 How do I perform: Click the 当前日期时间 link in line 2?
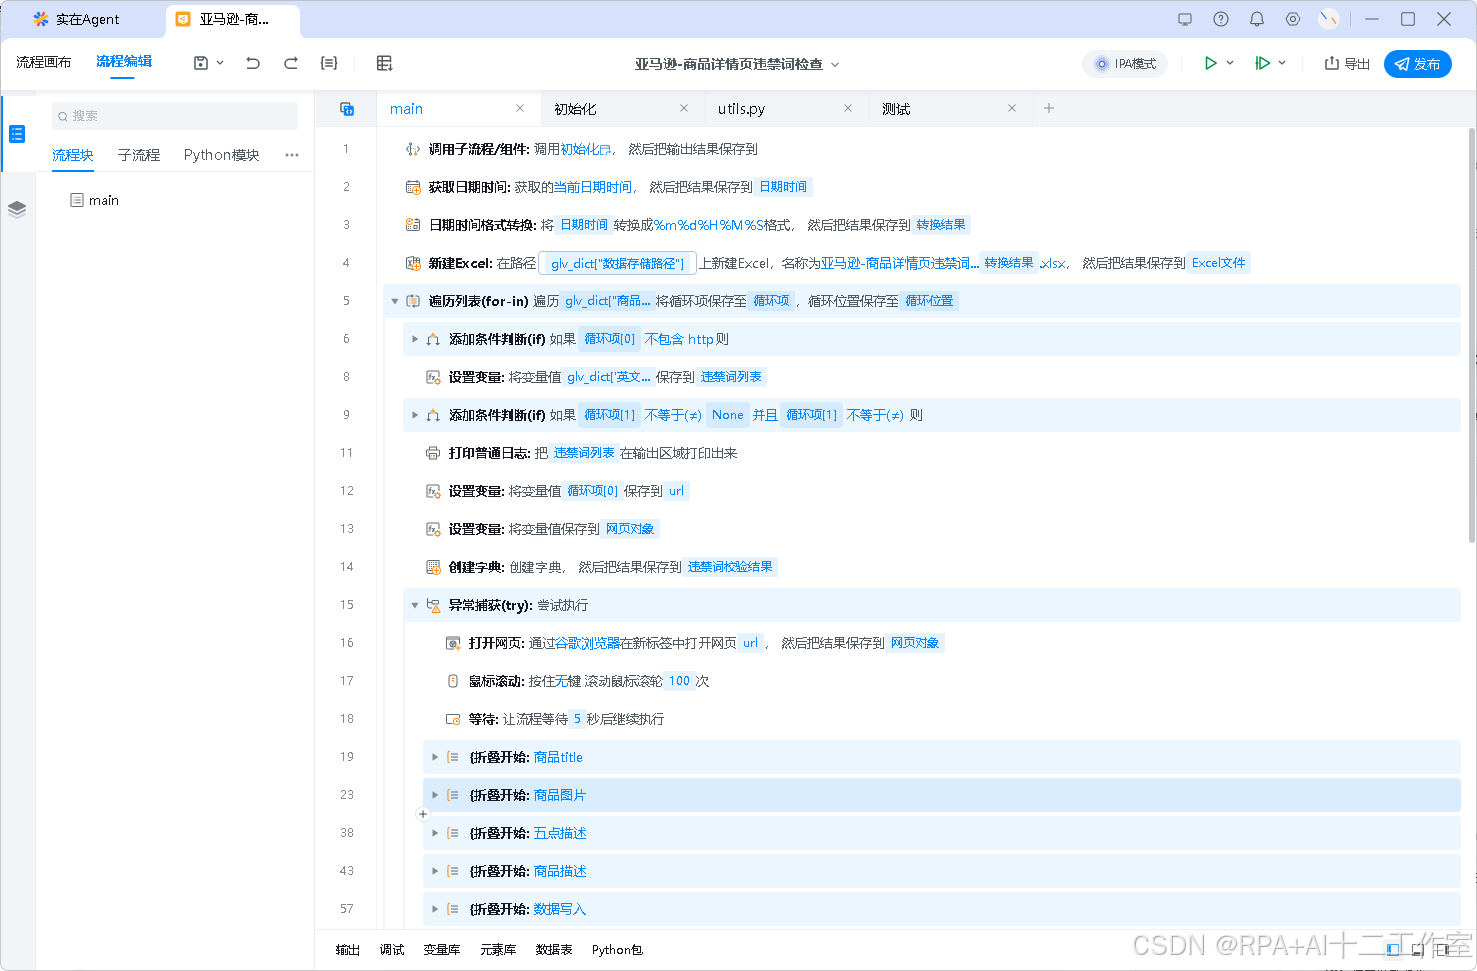point(593,187)
